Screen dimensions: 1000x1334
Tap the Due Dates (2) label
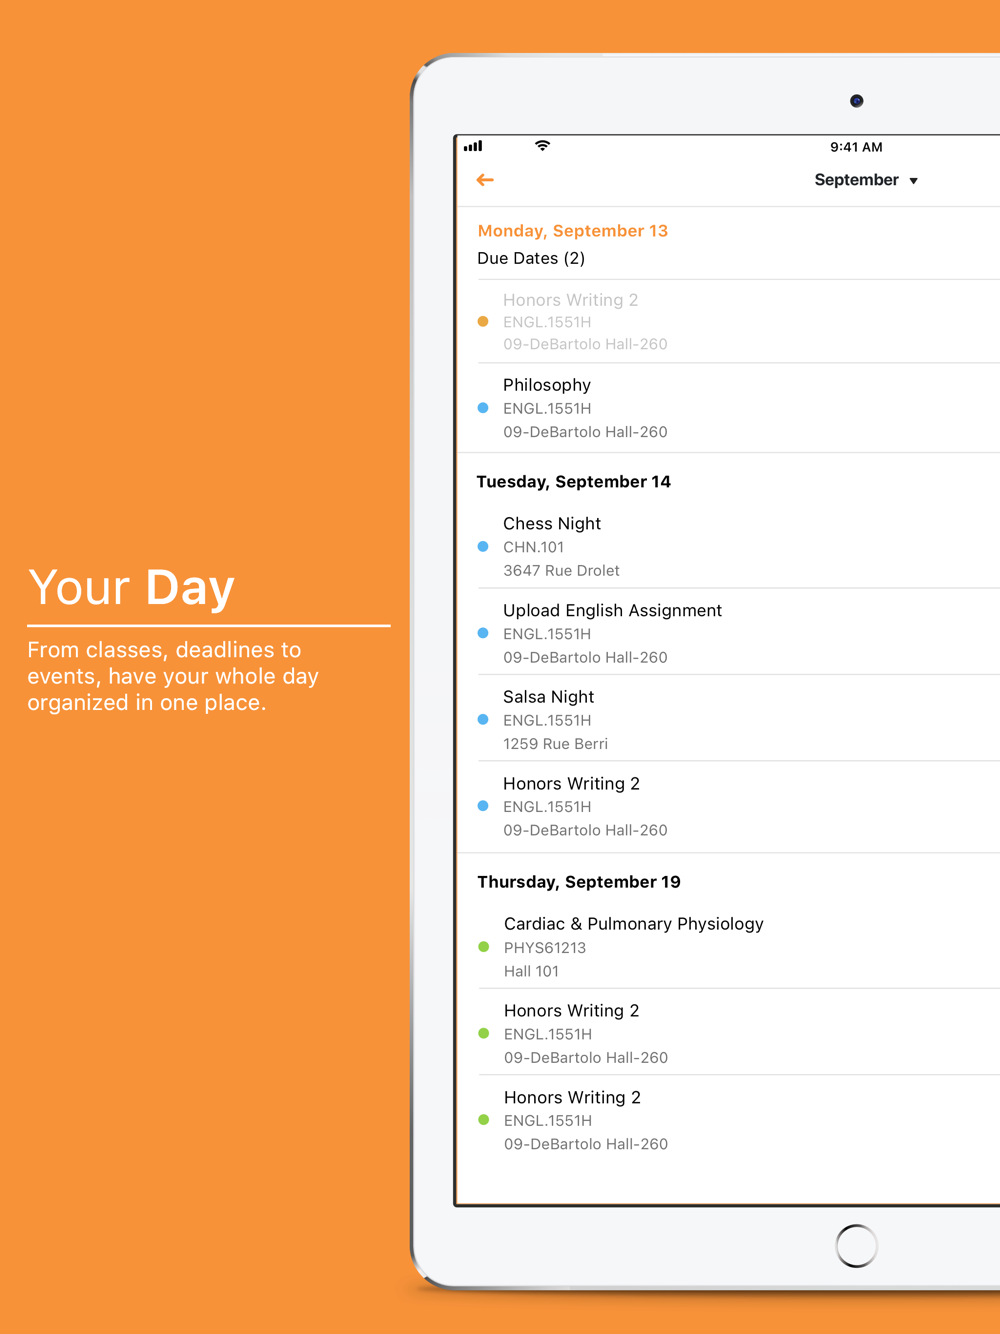coord(531,258)
